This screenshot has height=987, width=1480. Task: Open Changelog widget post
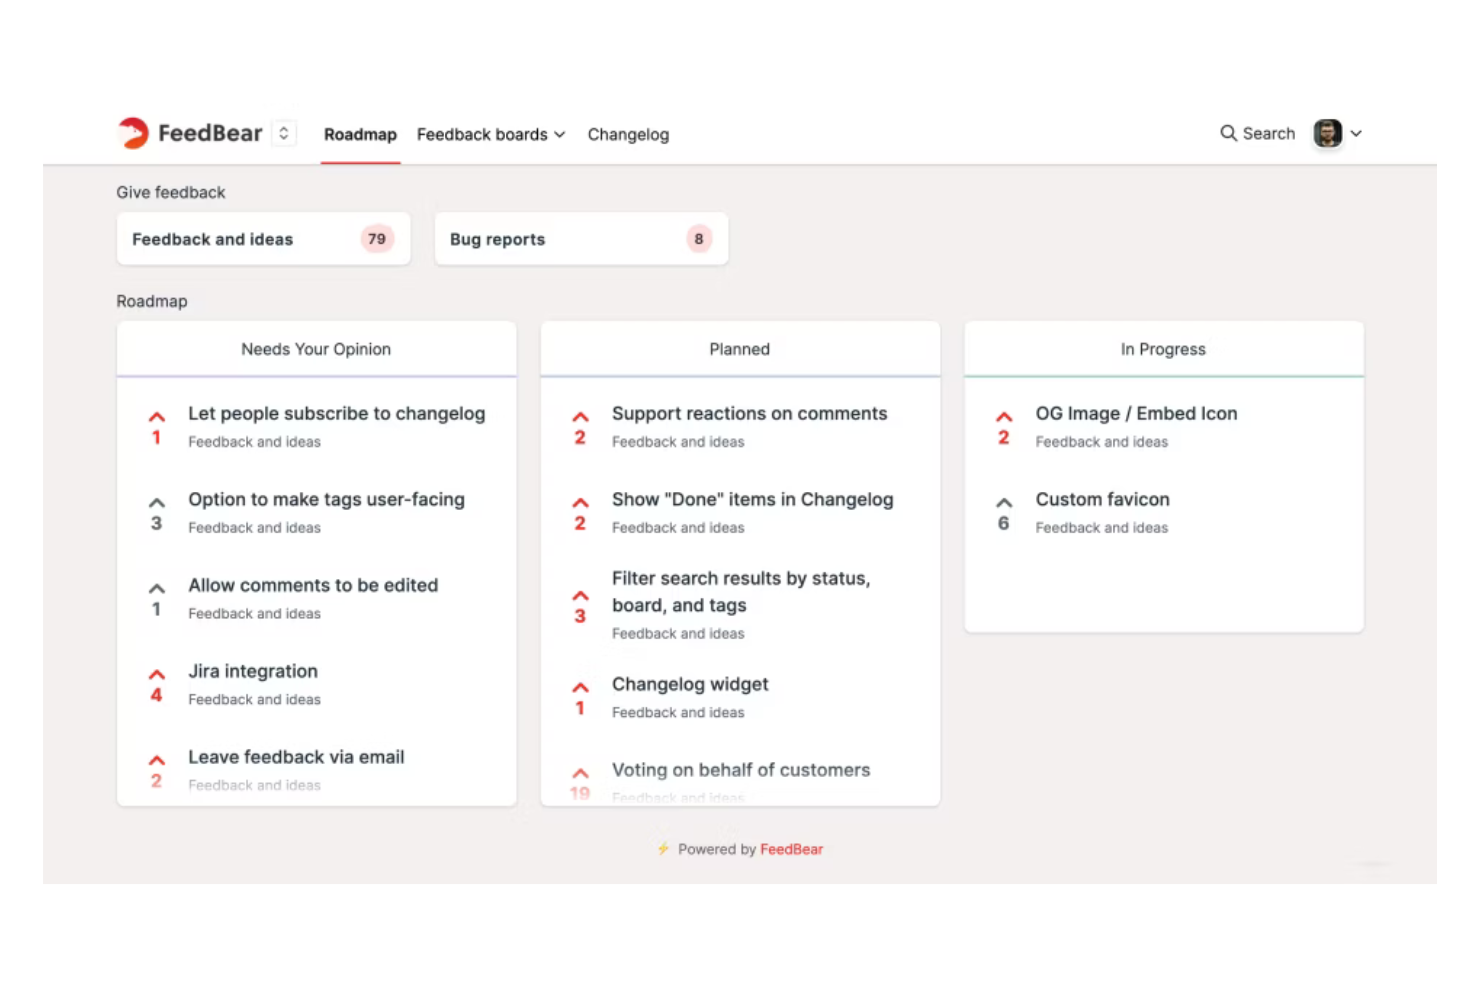tap(690, 684)
